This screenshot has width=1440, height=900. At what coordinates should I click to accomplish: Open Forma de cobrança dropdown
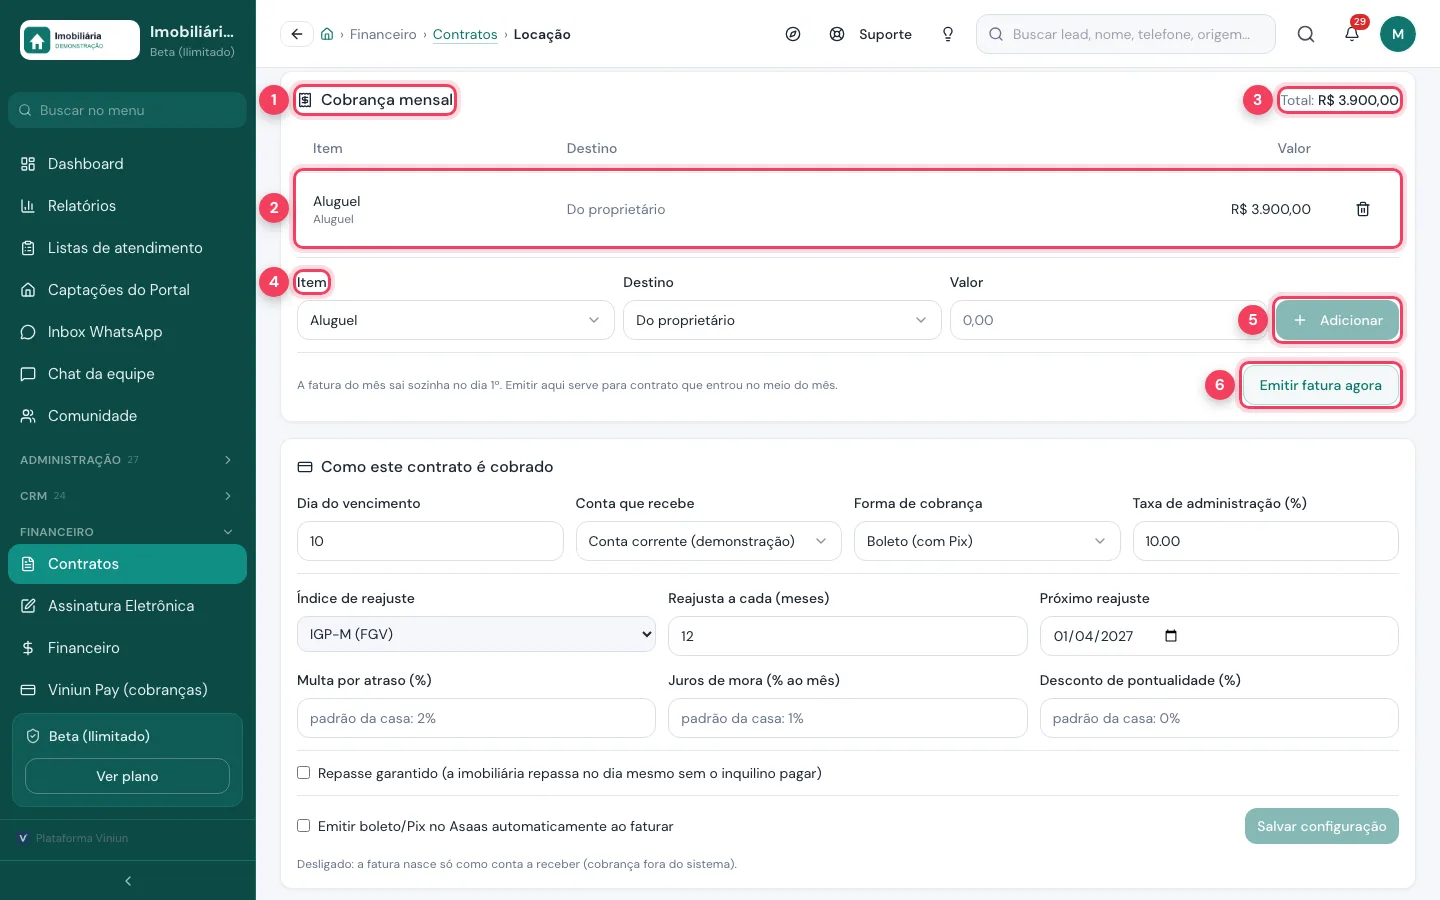coord(987,541)
